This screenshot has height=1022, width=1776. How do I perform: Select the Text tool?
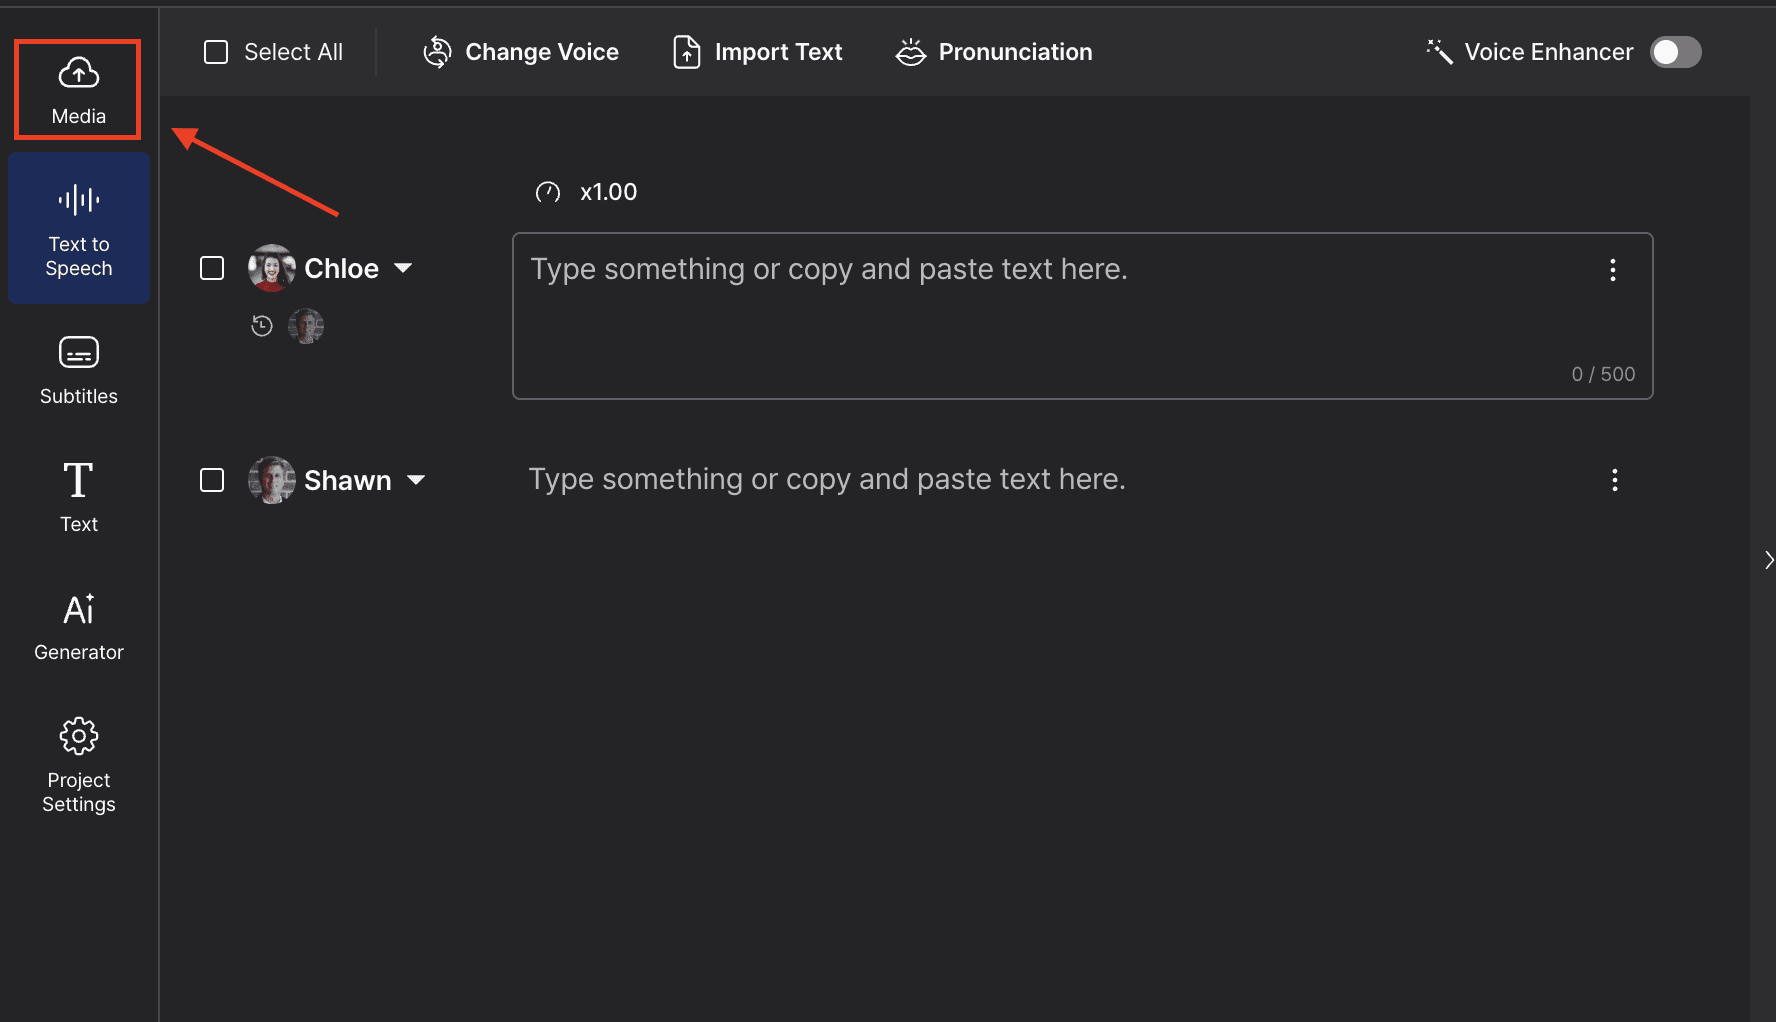[78, 497]
